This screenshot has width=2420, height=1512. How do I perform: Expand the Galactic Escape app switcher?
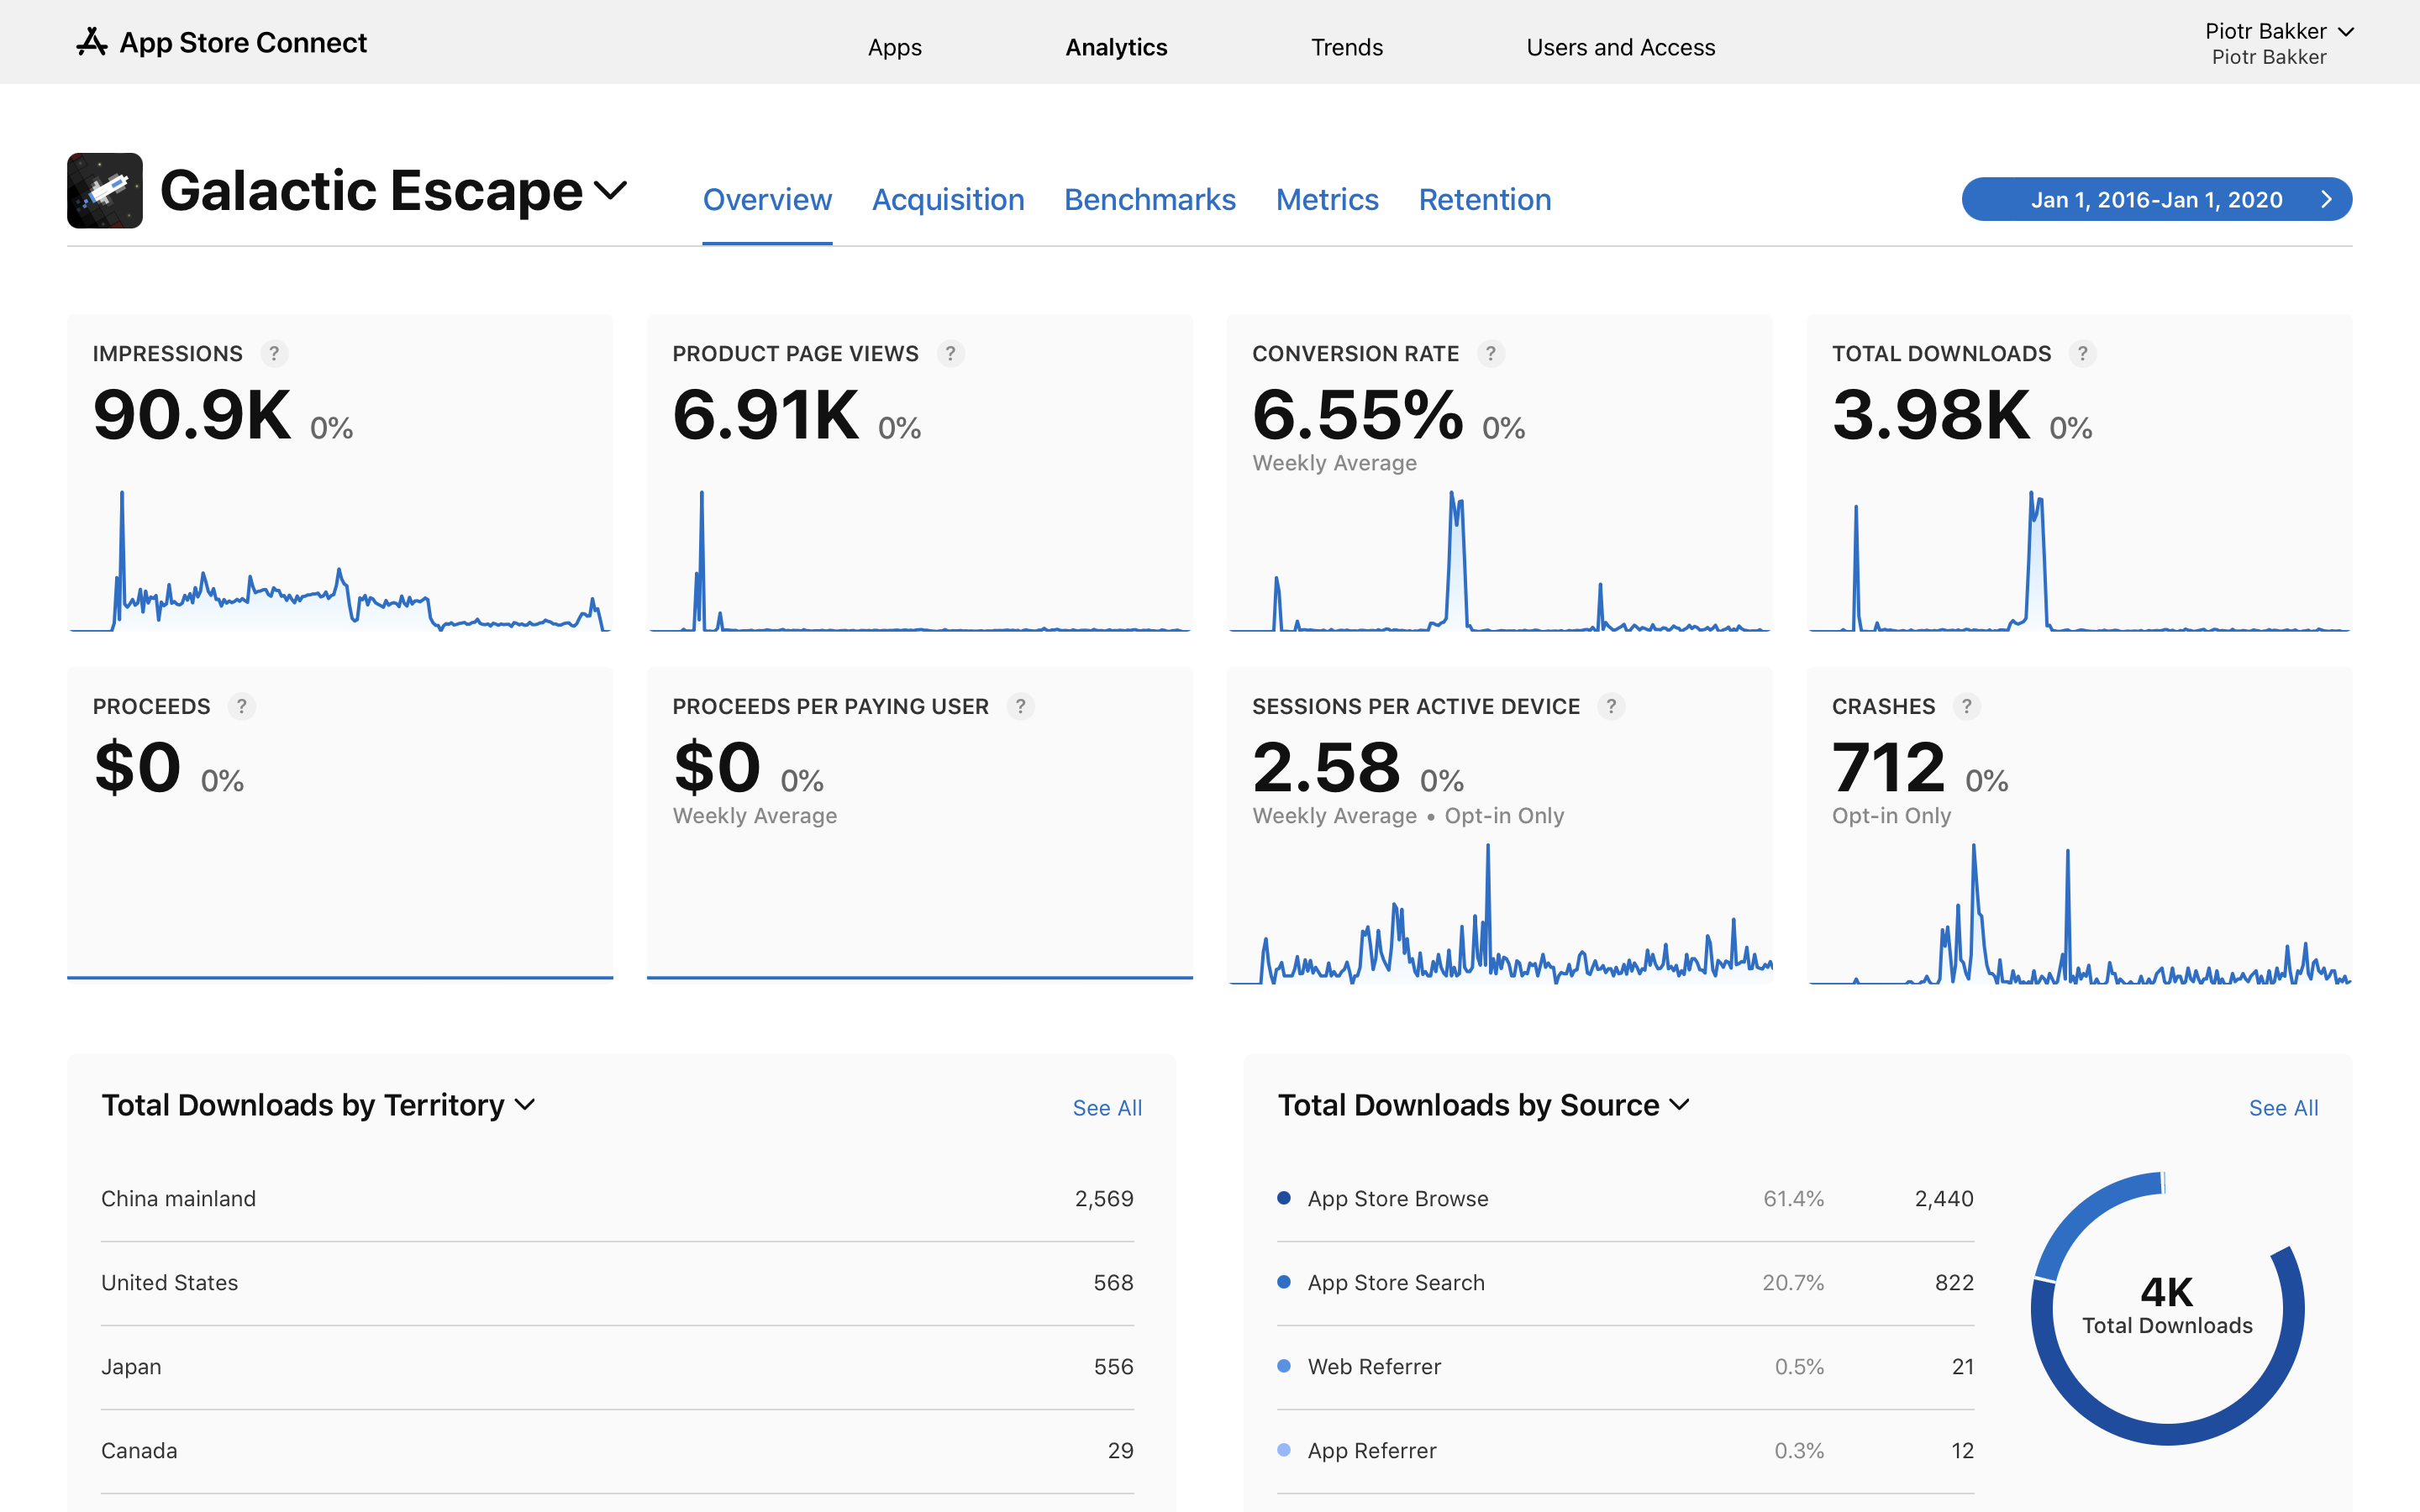611,189
